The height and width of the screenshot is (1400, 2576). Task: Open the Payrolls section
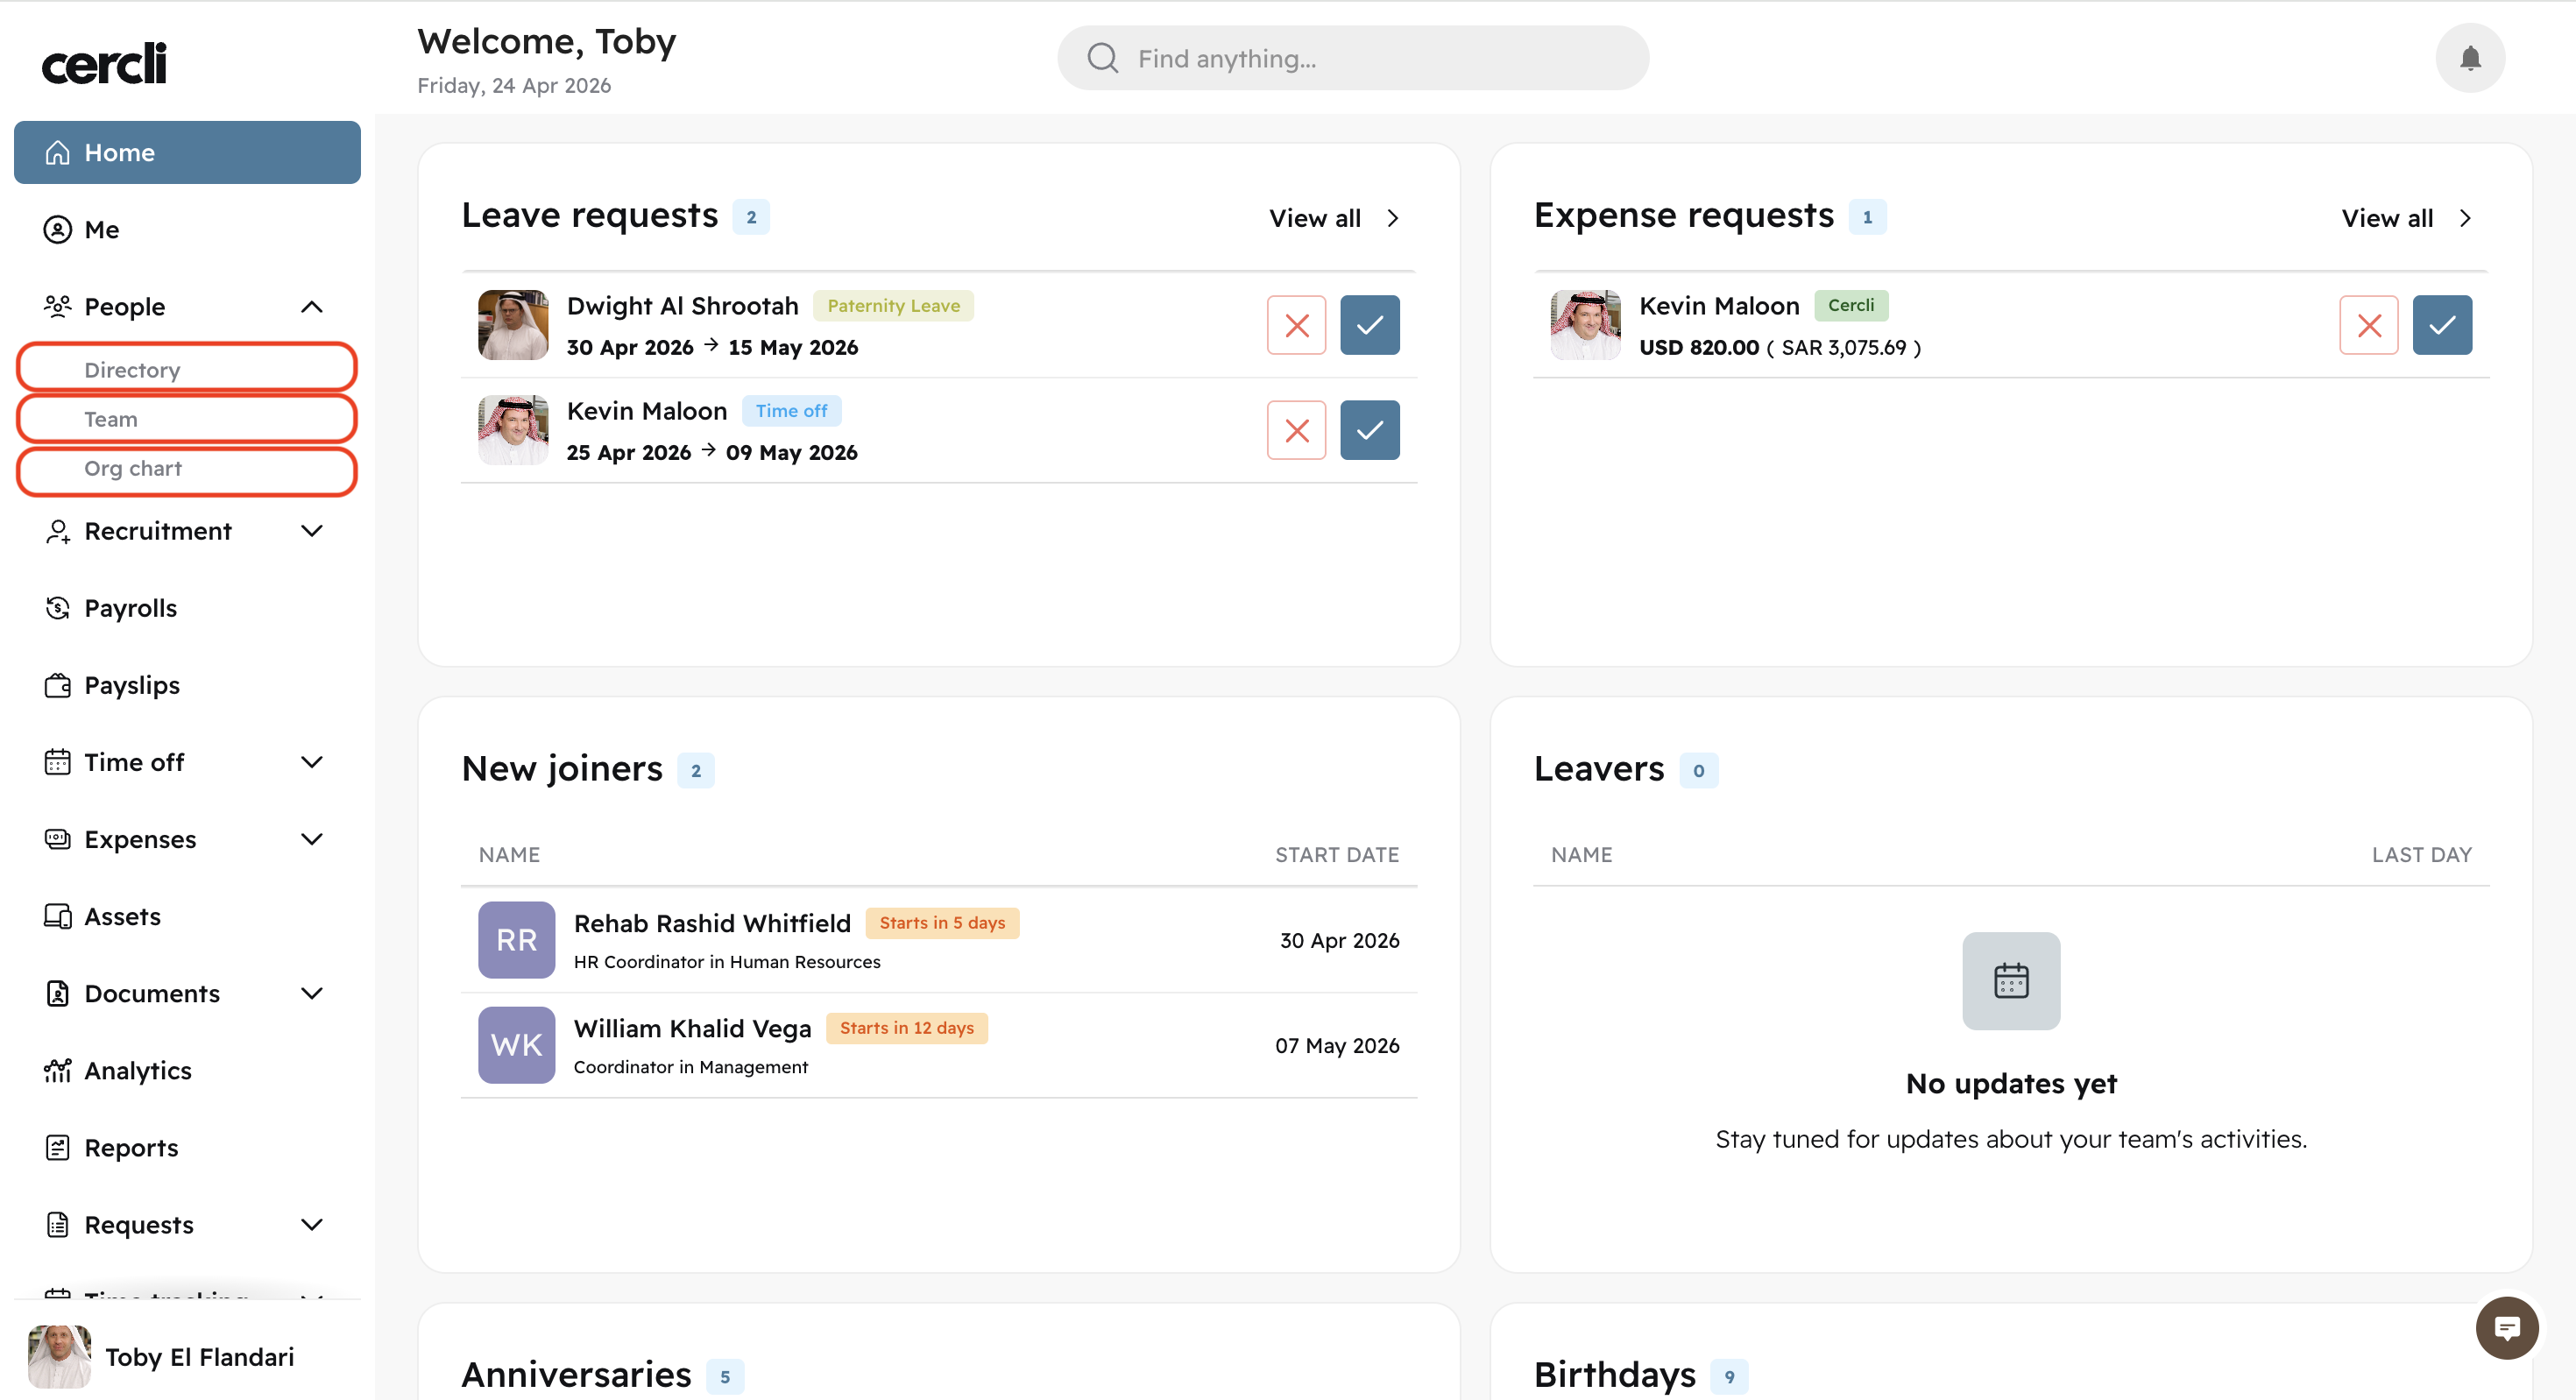point(130,608)
